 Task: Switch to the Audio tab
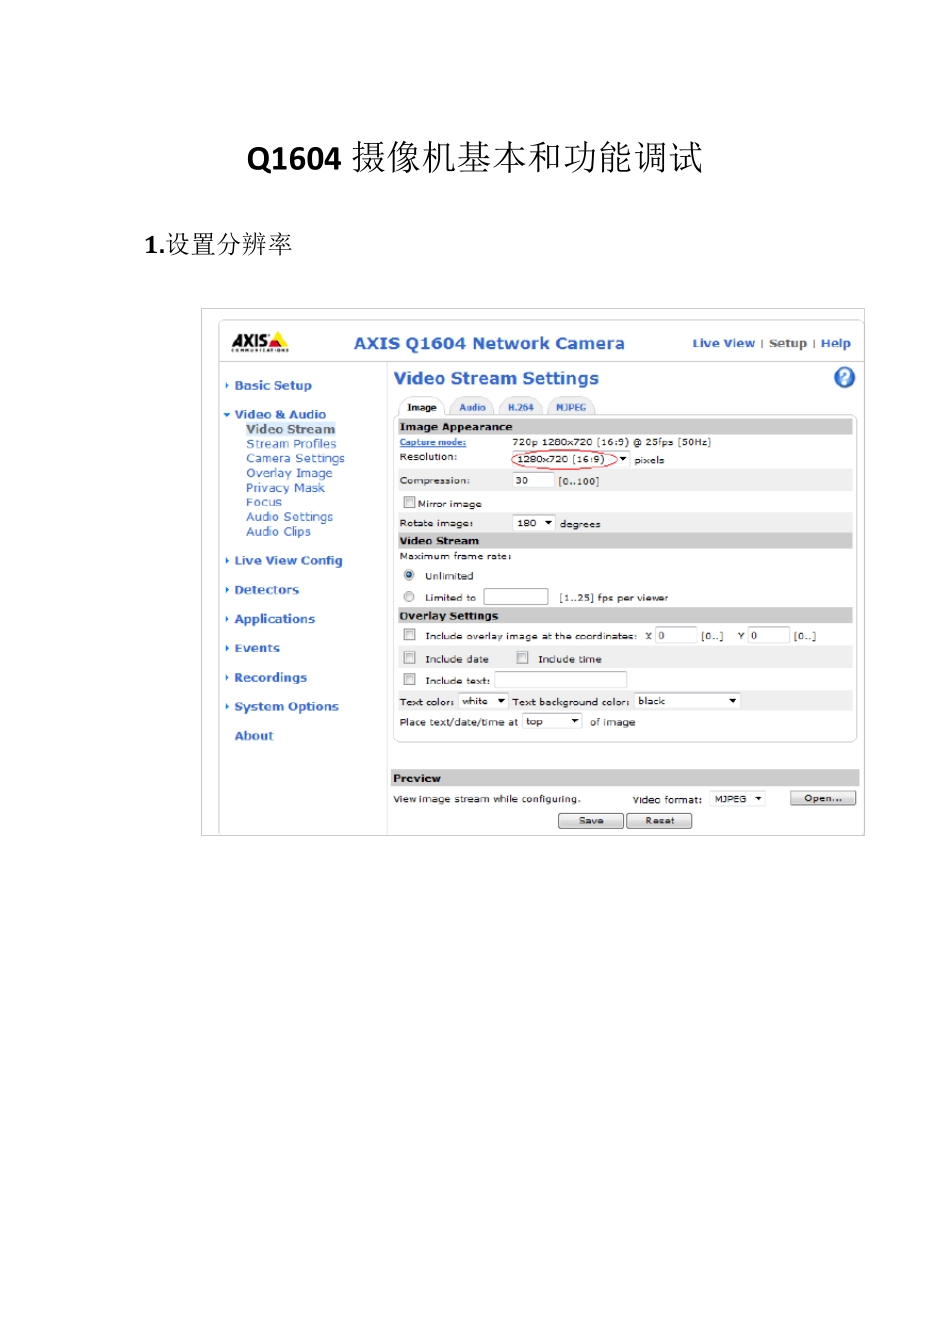[472, 407]
